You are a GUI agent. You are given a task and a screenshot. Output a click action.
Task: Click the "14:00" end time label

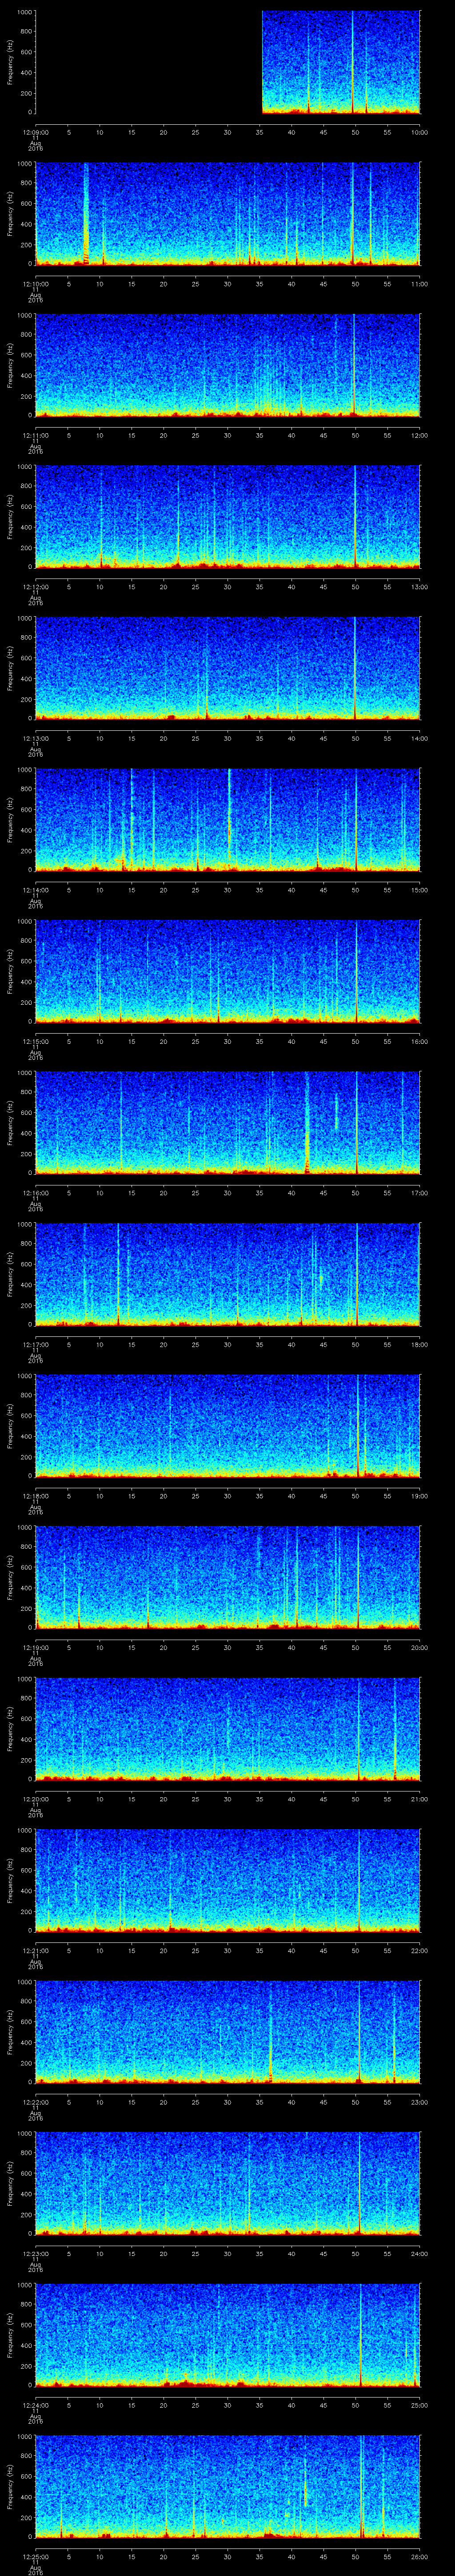click(x=419, y=738)
